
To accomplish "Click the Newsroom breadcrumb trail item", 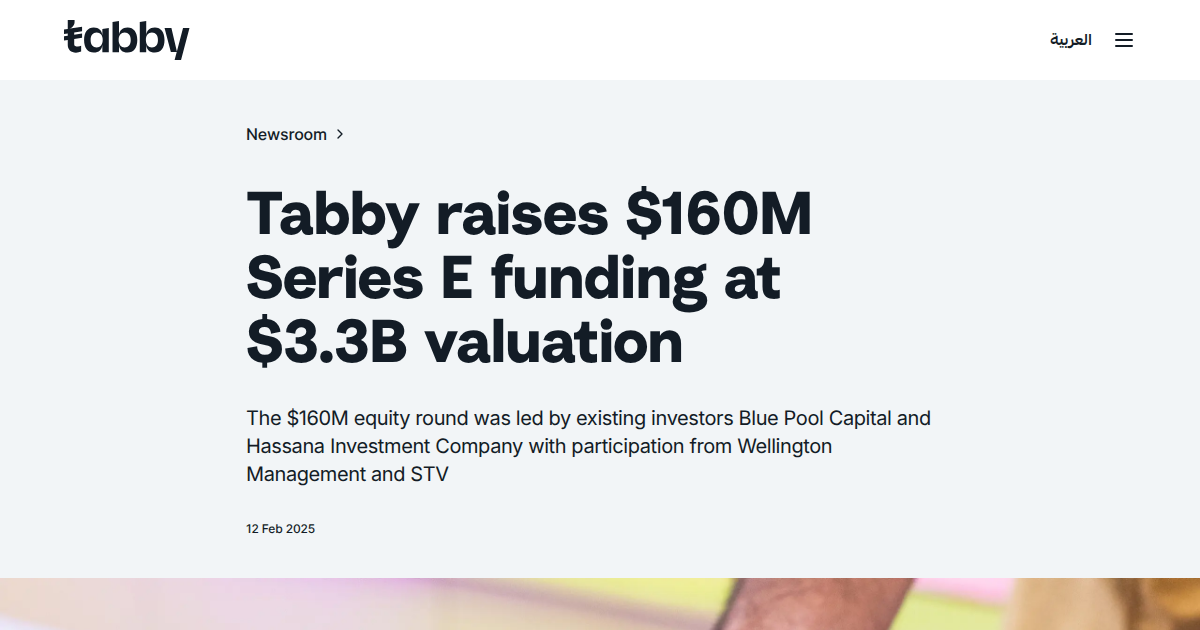I will pos(286,134).
